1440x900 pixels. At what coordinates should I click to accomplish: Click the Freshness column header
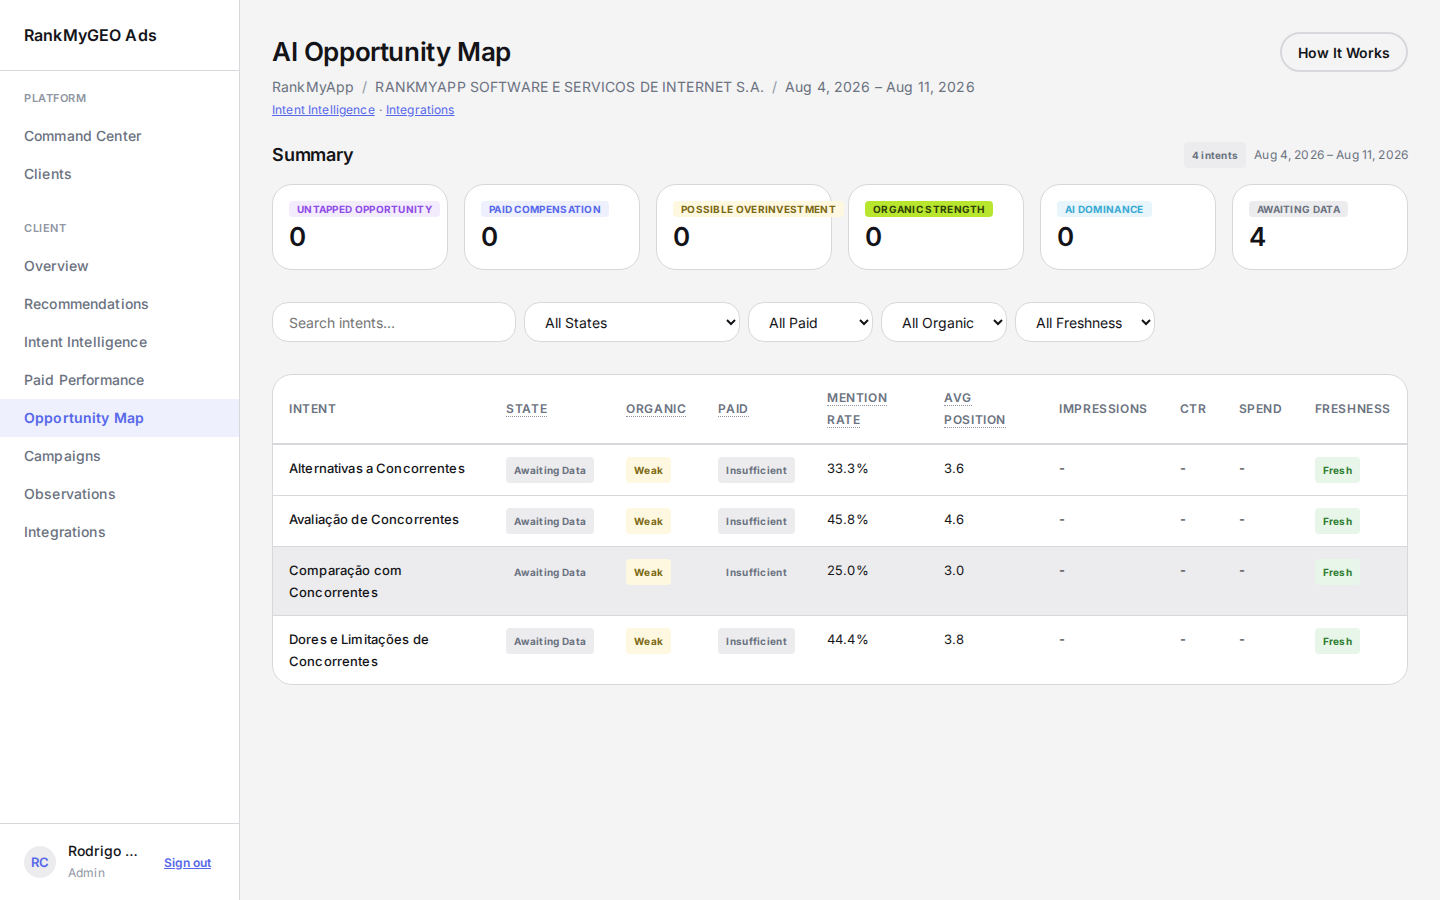pyautogui.click(x=1352, y=409)
